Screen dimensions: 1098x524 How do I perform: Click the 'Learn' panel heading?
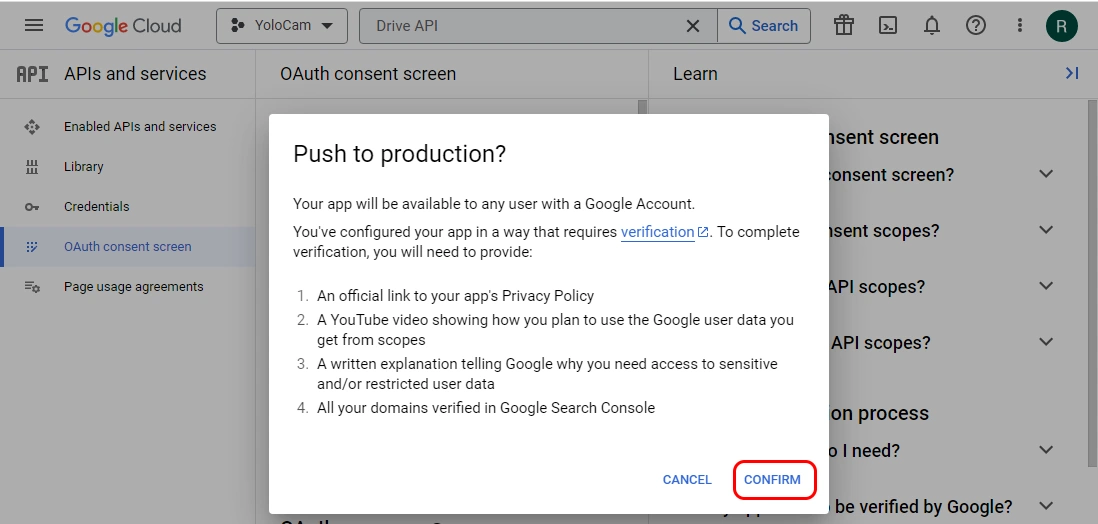click(695, 74)
